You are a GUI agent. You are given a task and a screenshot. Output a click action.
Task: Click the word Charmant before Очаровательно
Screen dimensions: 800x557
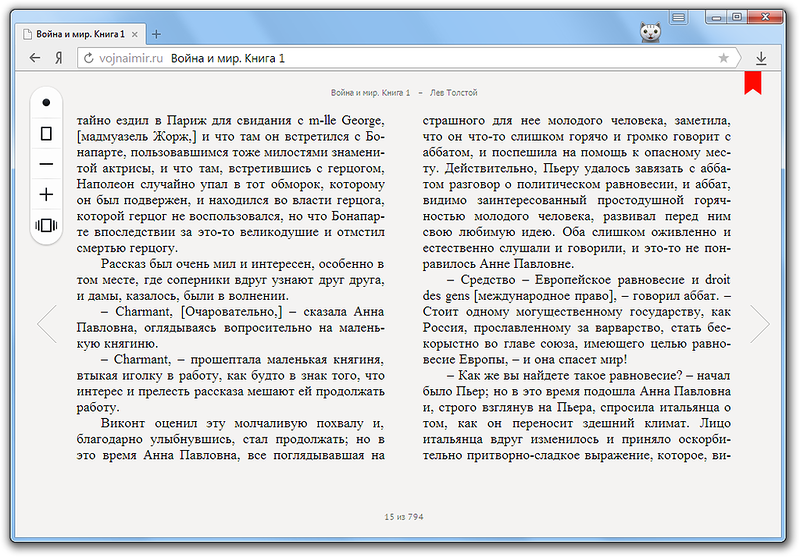point(144,311)
